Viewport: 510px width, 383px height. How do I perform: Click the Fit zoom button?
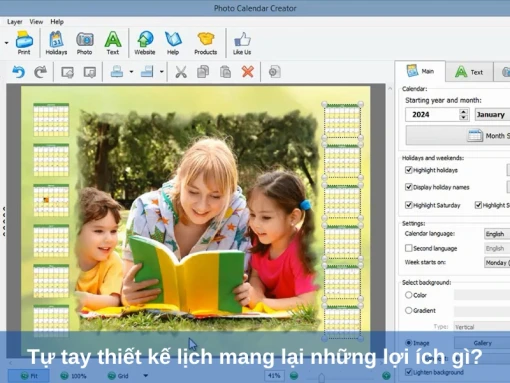pyautogui.click(x=29, y=376)
